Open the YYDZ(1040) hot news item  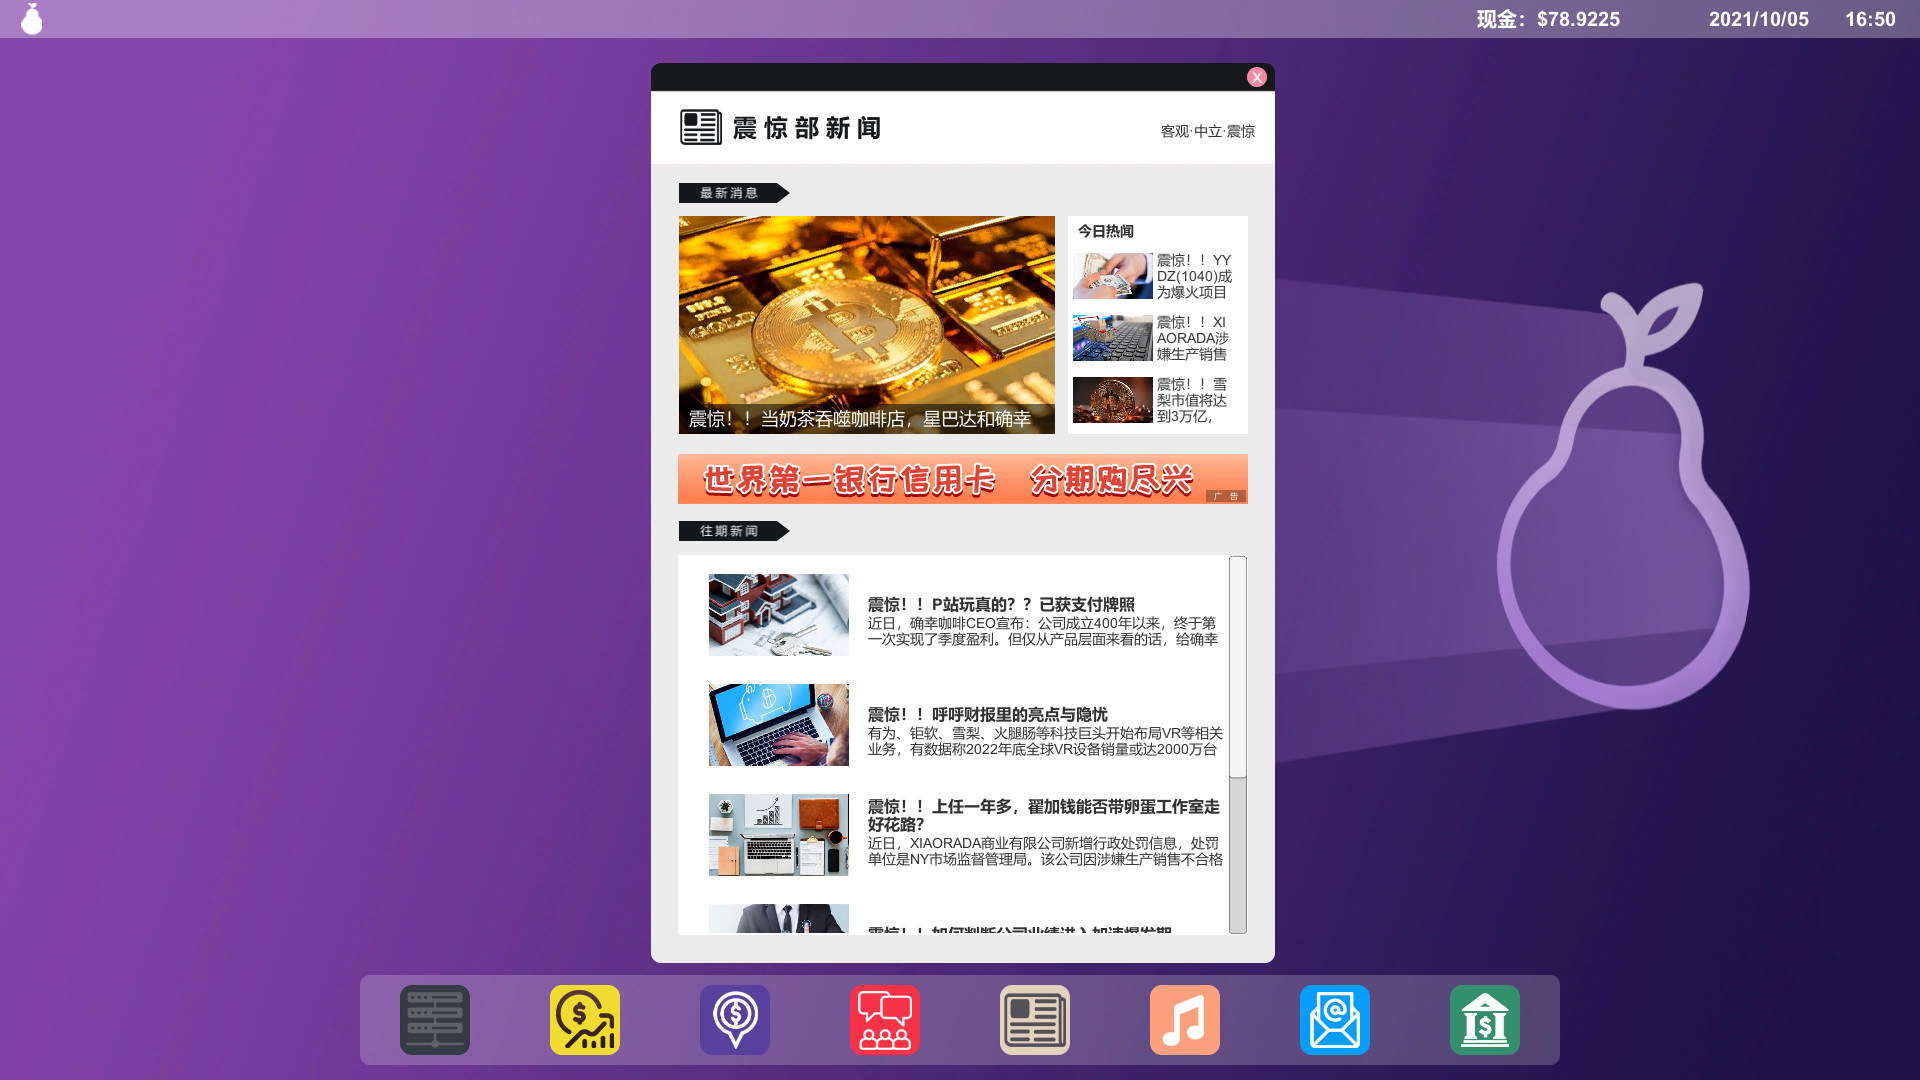(1156, 277)
